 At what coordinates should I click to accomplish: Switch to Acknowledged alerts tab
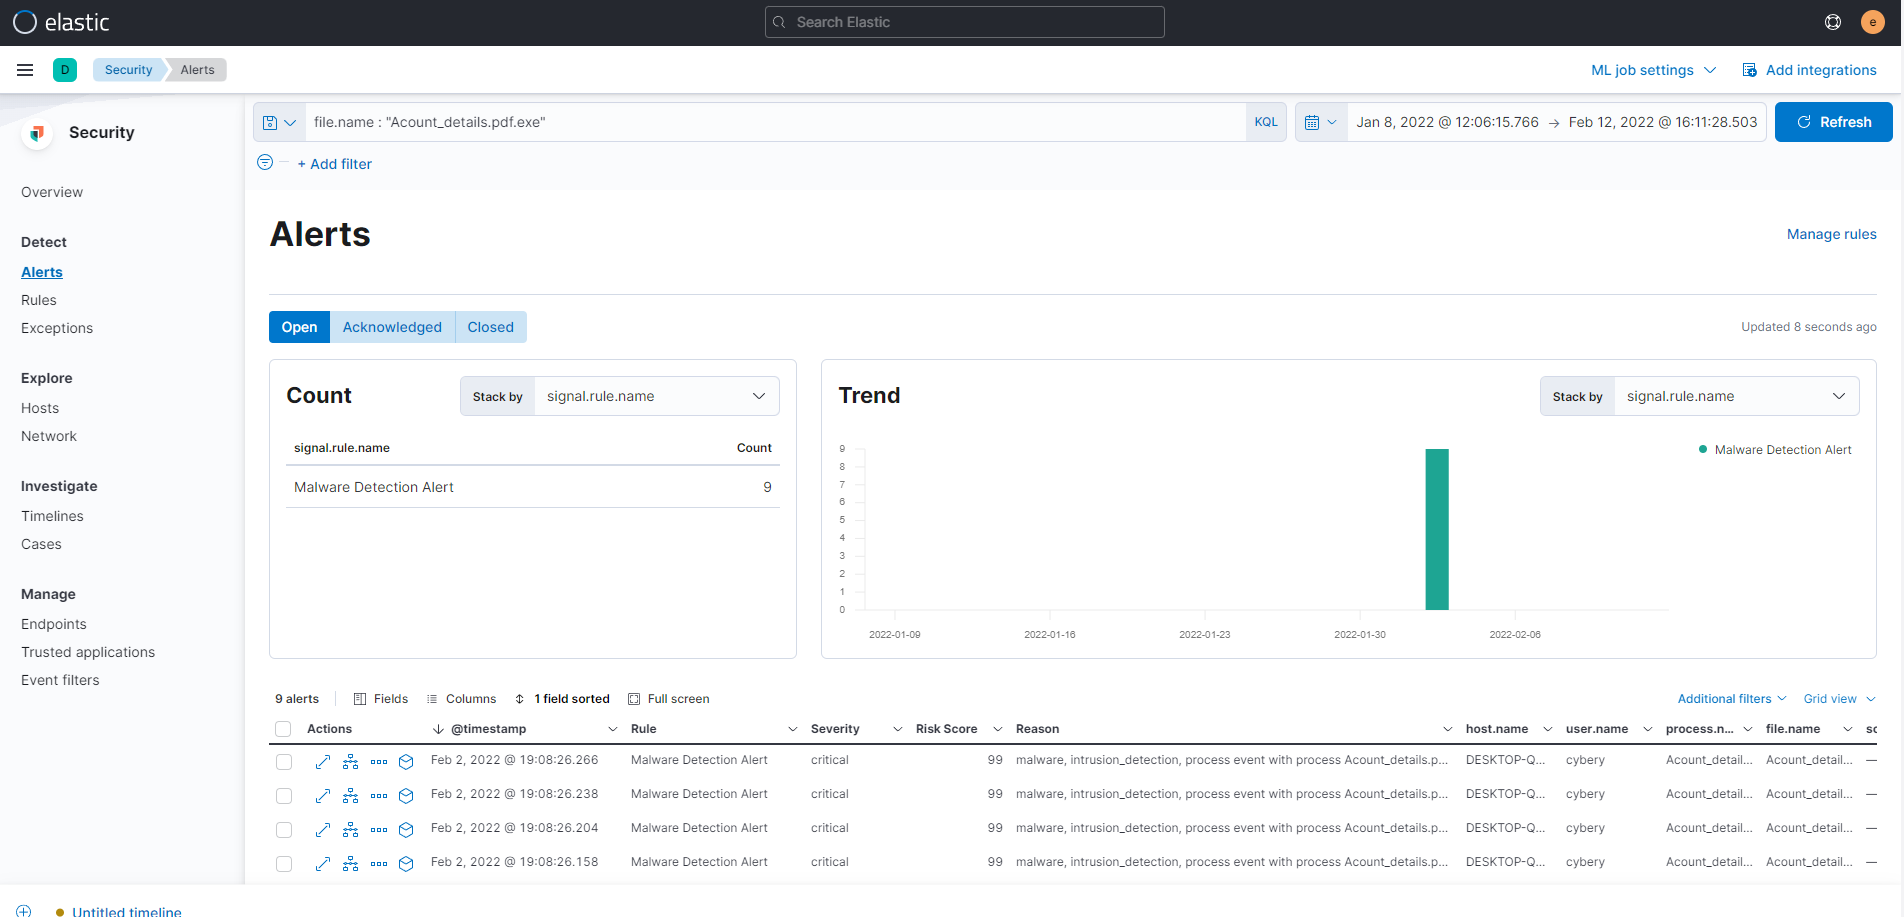[392, 327]
